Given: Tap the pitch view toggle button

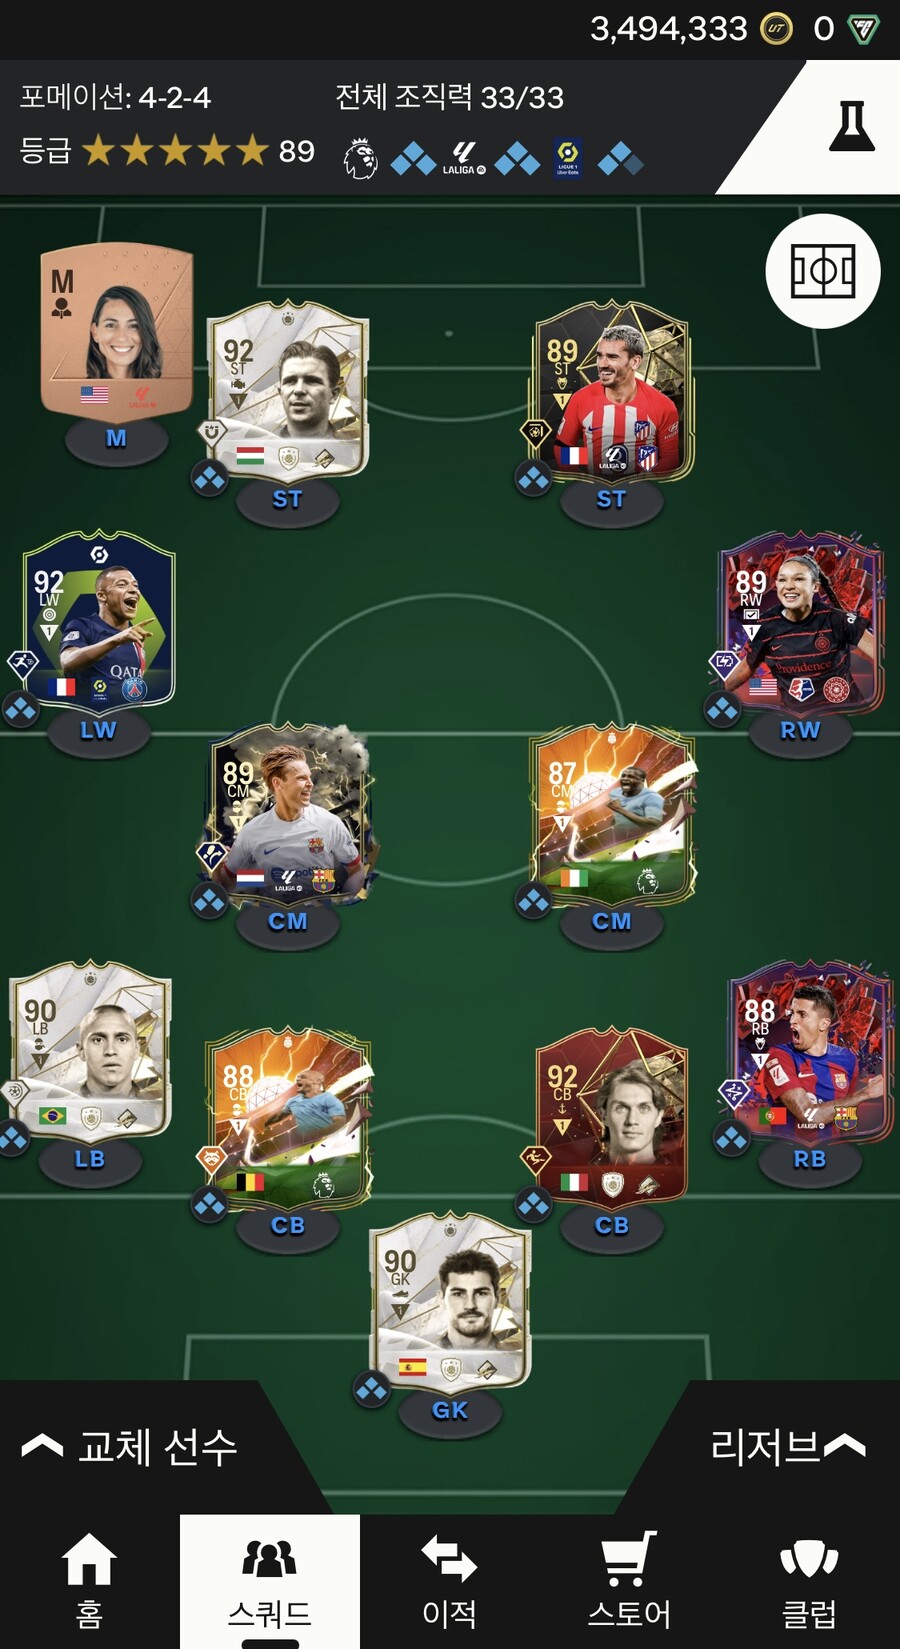Looking at the screenshot, I should [823, 271].
